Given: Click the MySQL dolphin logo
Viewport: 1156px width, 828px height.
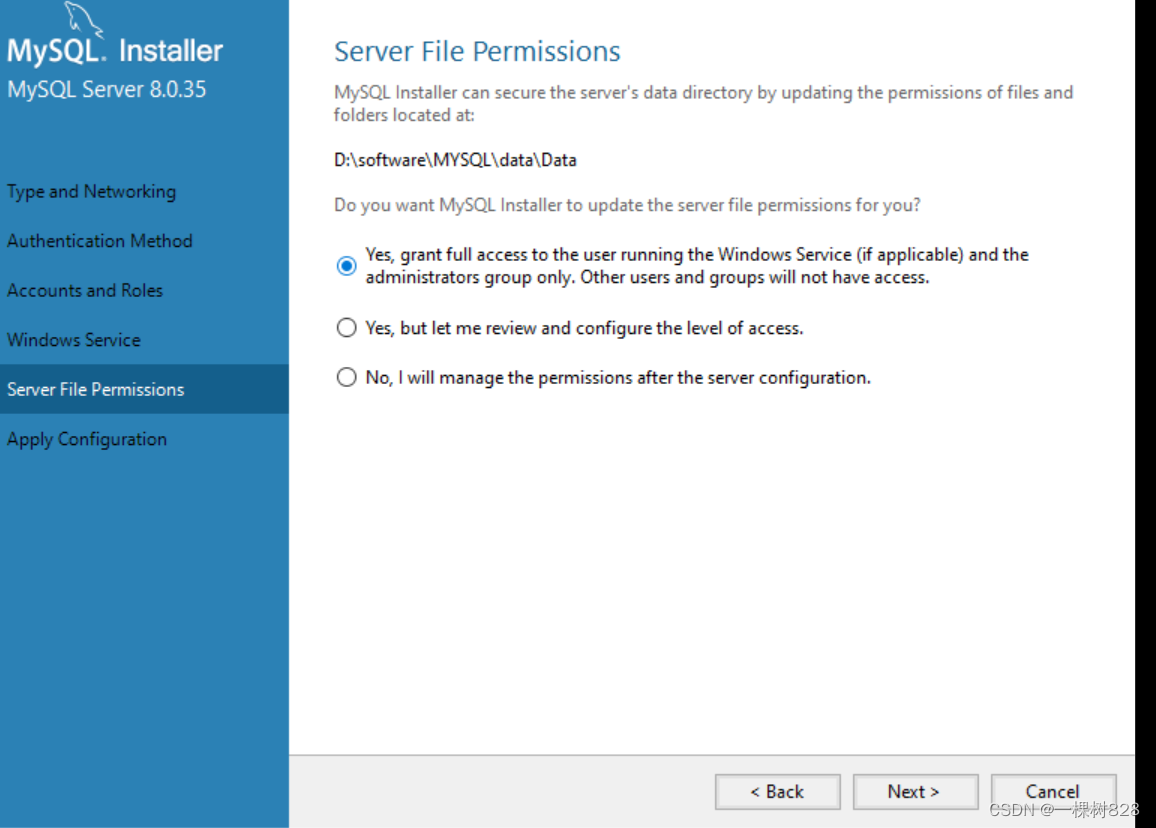Looking at the screenshot, I should 83,18.
